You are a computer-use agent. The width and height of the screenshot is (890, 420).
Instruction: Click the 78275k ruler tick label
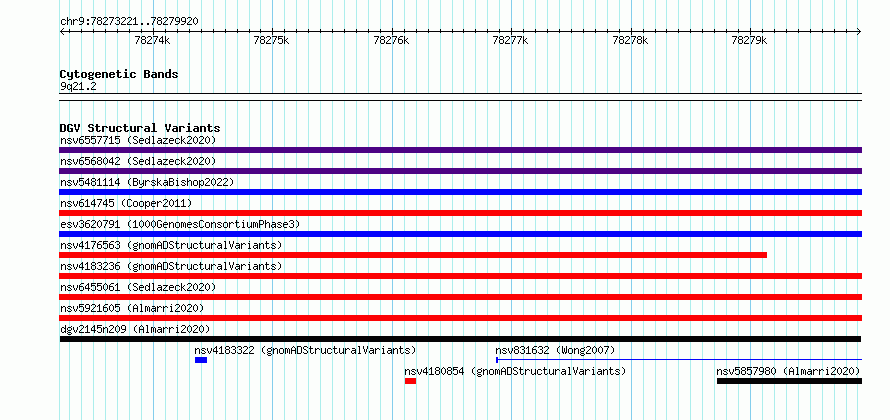[271, 40]
